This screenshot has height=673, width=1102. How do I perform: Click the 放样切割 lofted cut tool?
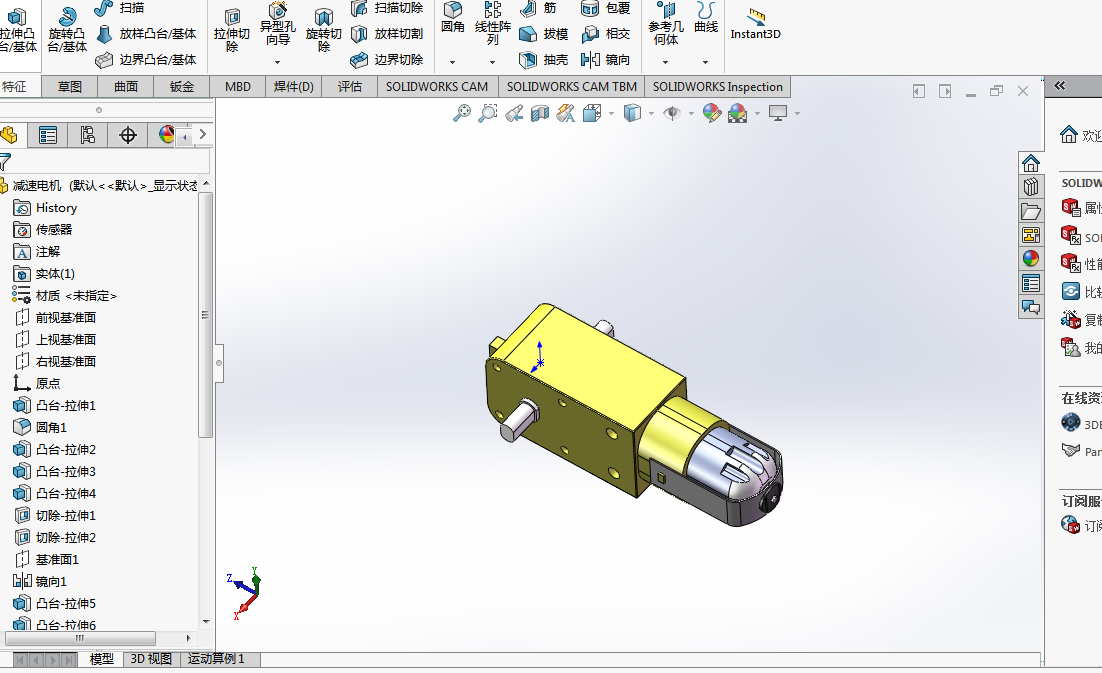(x=387, y=34)
